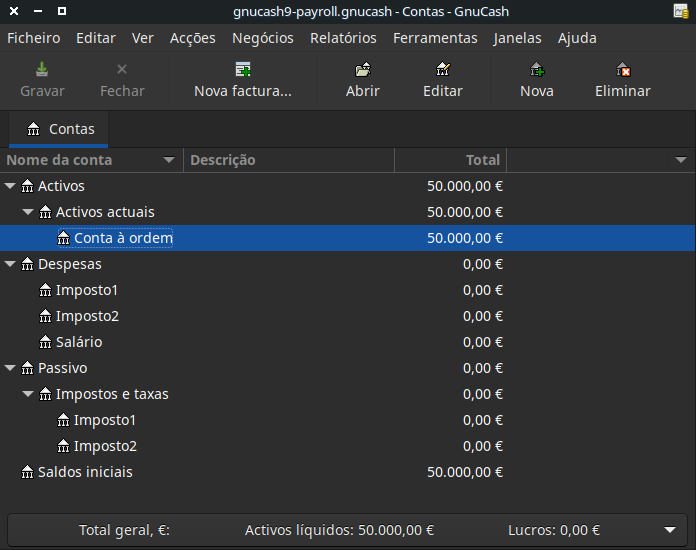Click the Nova factura toolbar icon

tap(242, 70)
